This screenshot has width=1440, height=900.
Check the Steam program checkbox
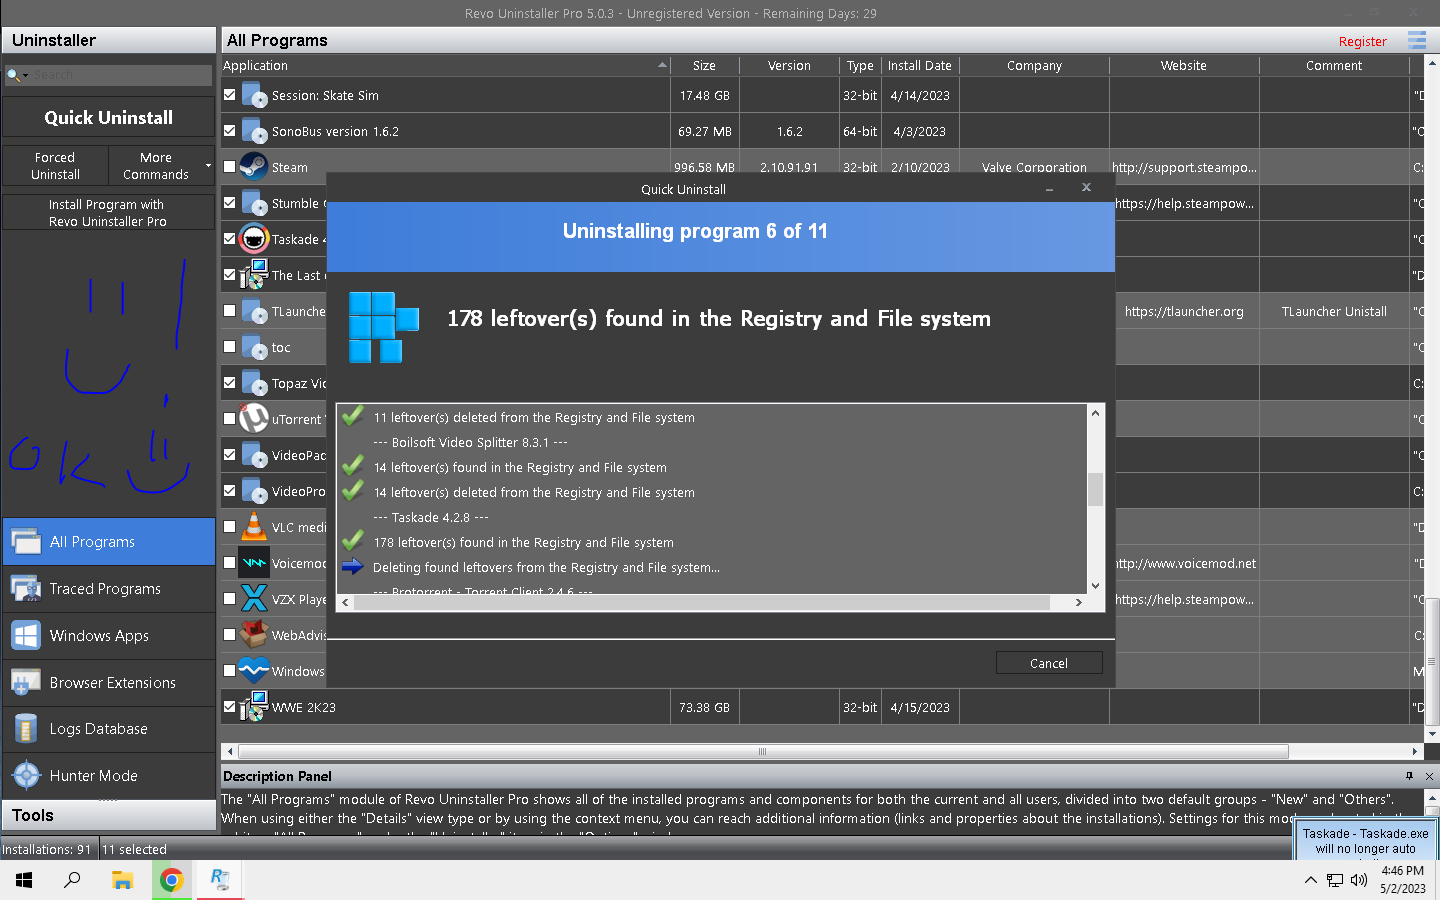click(x=229, y=167)
